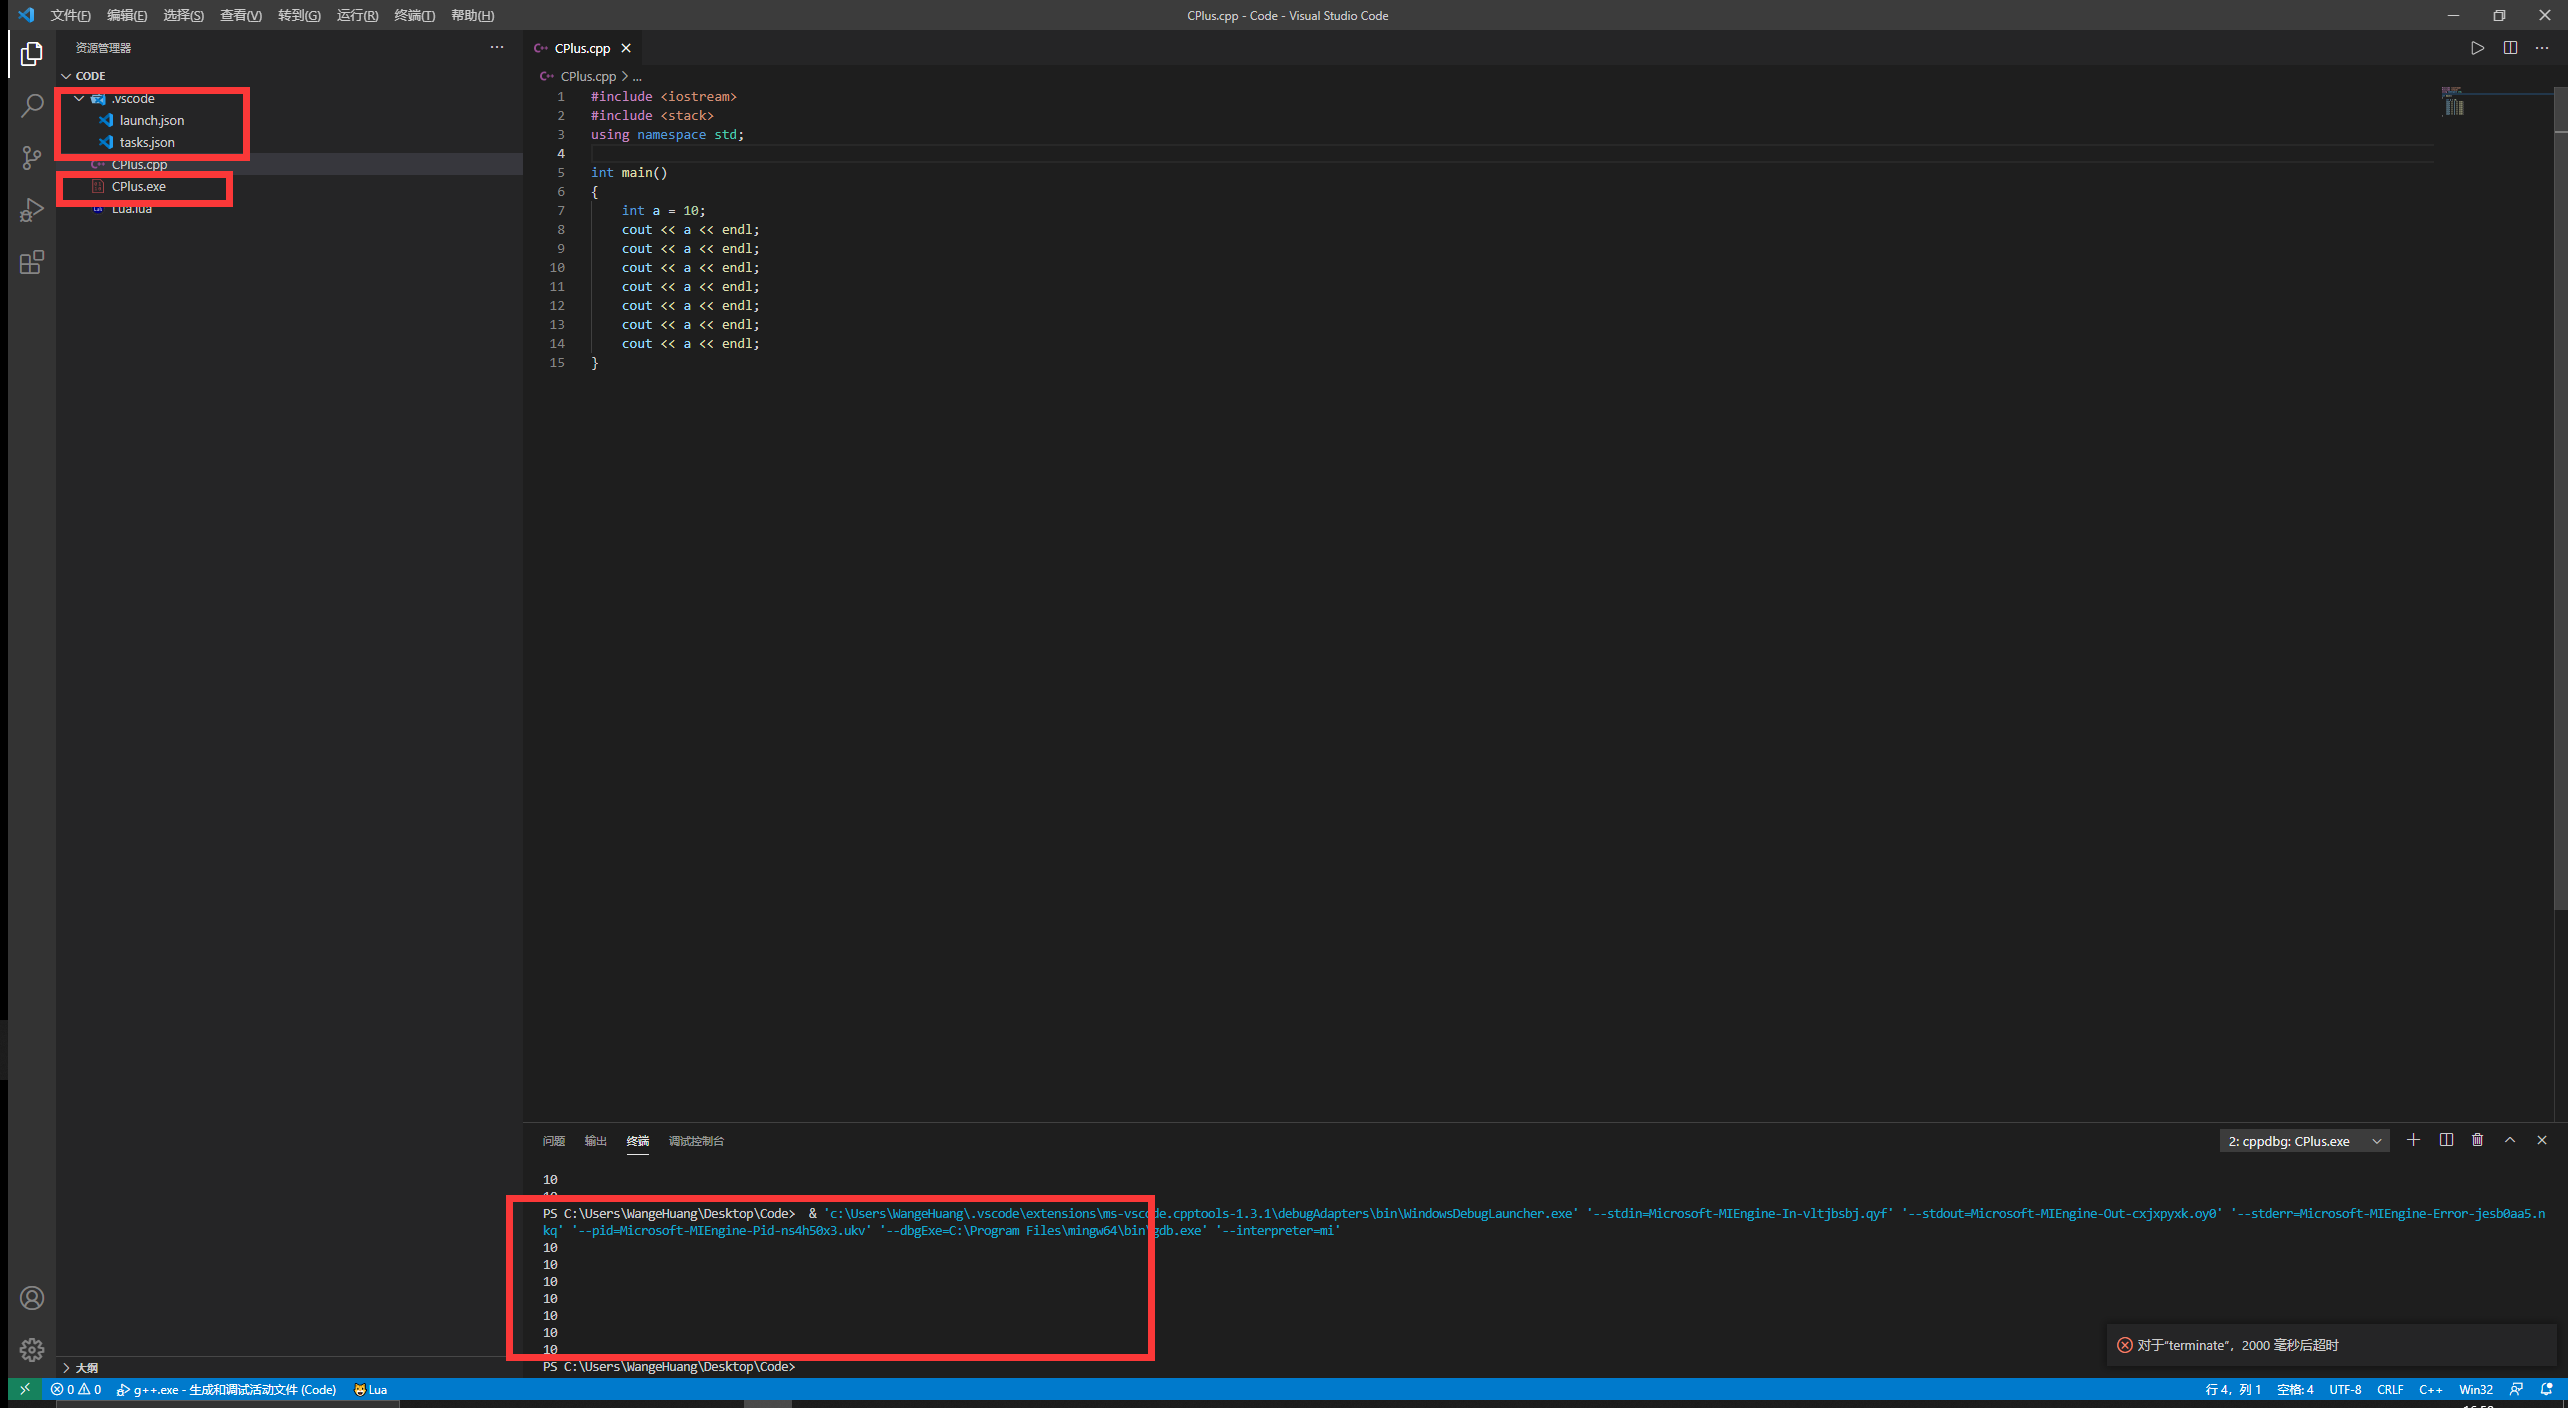
Task: Open Run and Debug view
Action: click(x=32, y=210)
